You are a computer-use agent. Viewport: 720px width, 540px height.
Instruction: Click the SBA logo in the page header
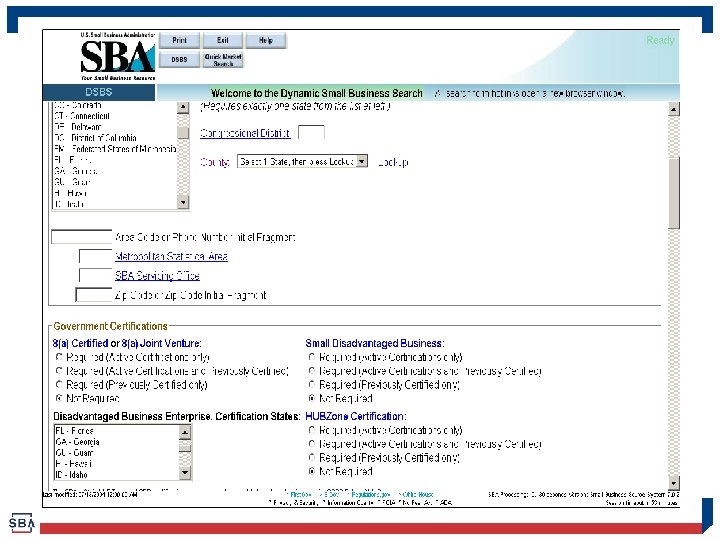click(118, 56)
